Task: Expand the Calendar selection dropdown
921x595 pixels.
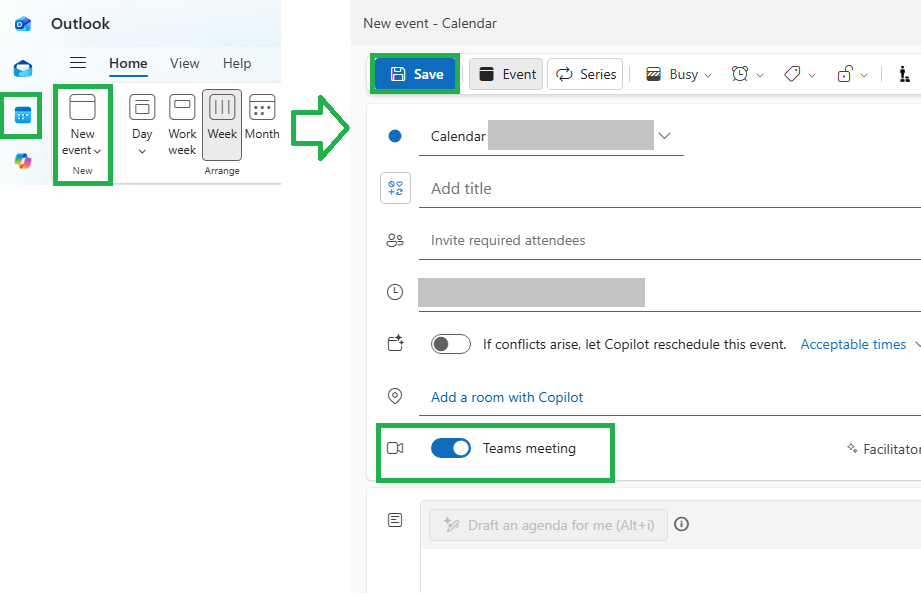Action: pos(664,136)
